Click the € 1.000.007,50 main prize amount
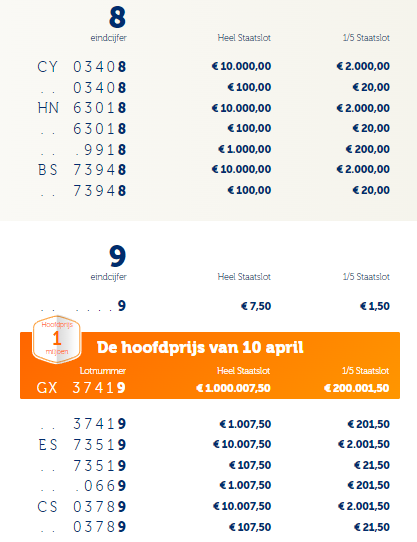417x542 pixels. (233, 388)
